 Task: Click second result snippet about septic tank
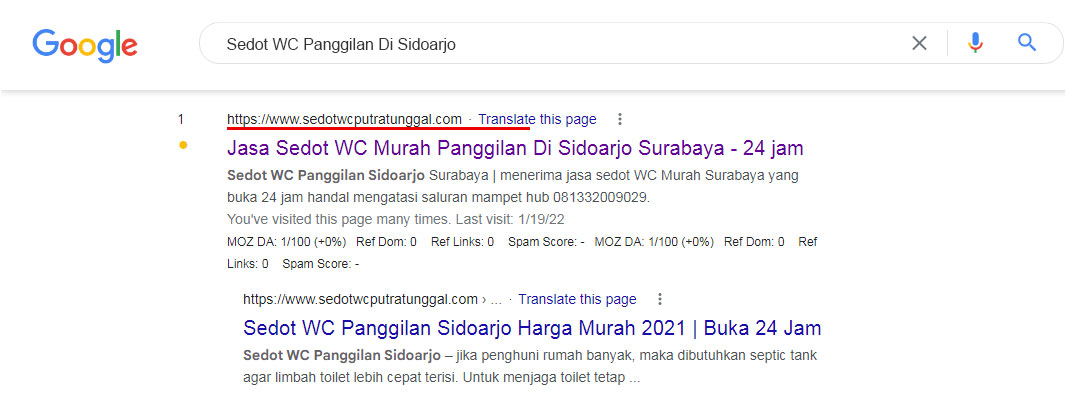coord(530,366)
